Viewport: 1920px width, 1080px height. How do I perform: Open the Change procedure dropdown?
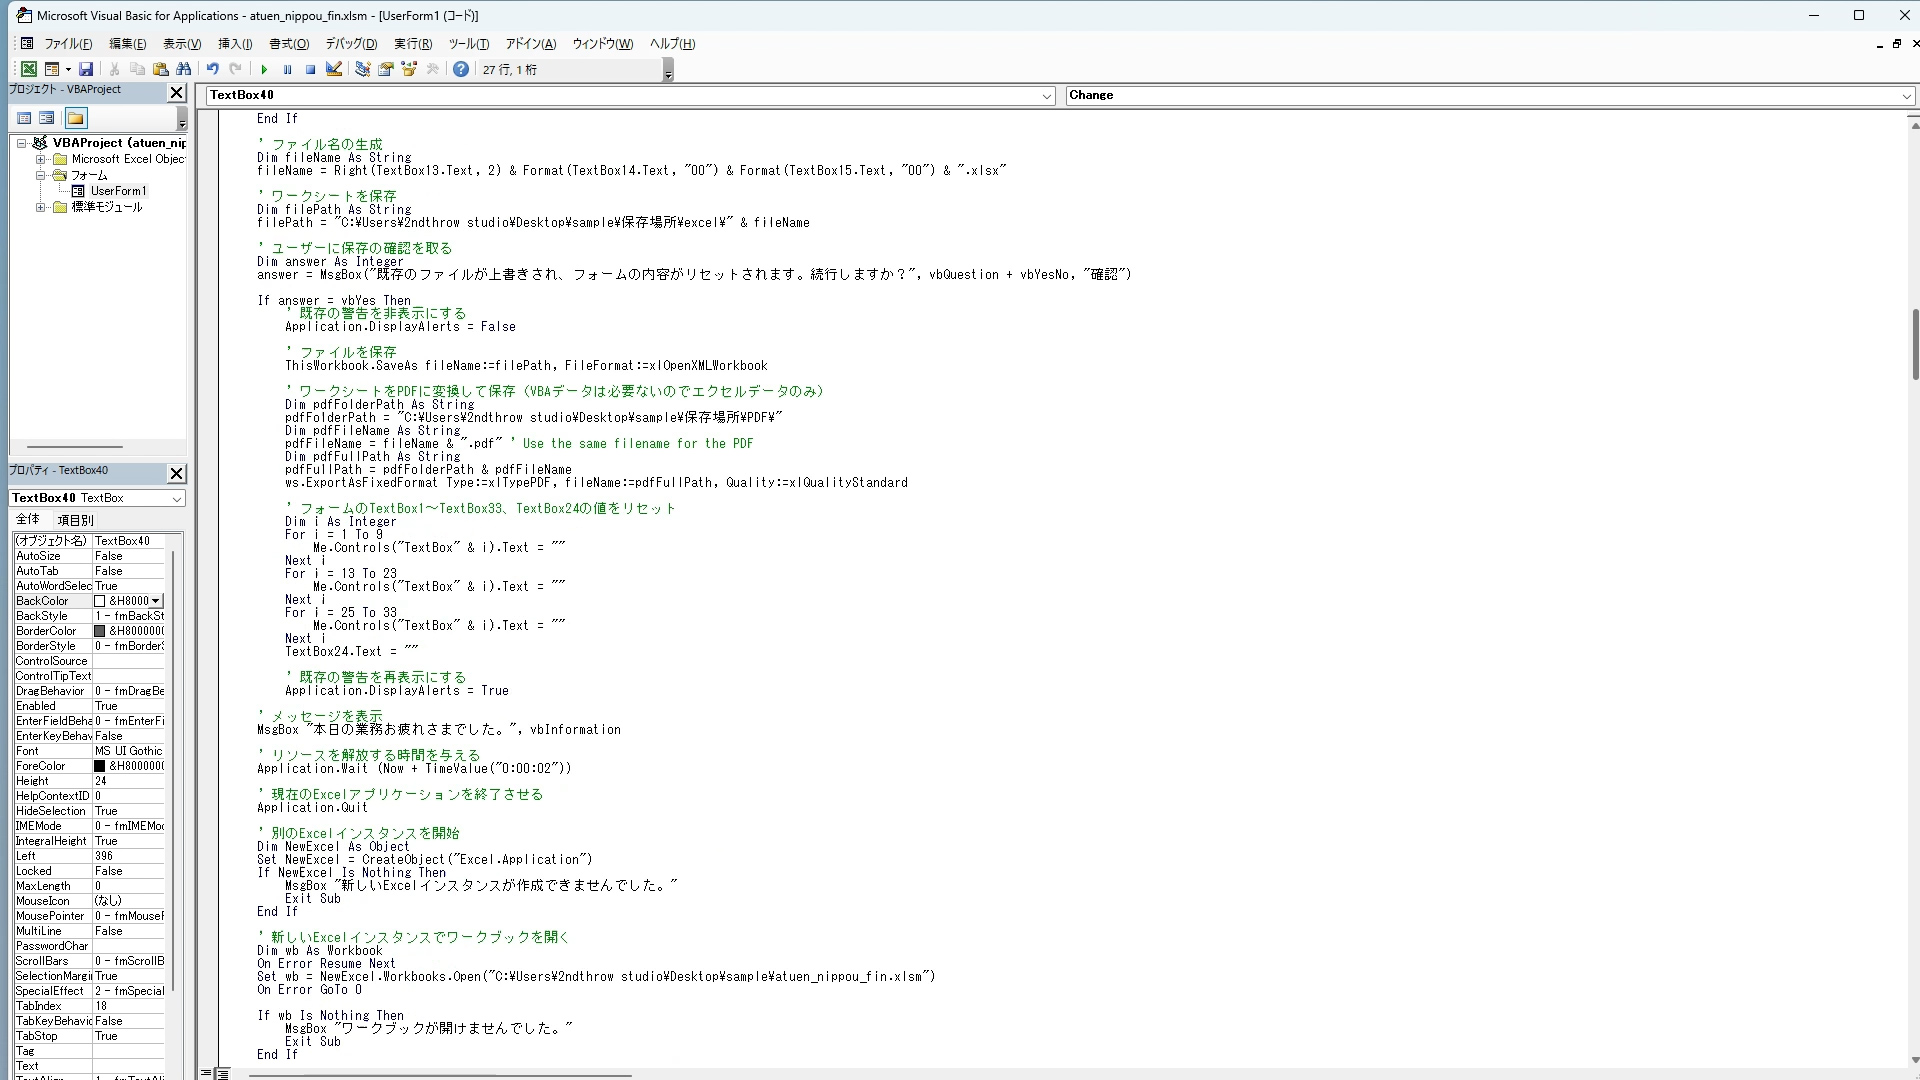click(x=1906, y=96)
